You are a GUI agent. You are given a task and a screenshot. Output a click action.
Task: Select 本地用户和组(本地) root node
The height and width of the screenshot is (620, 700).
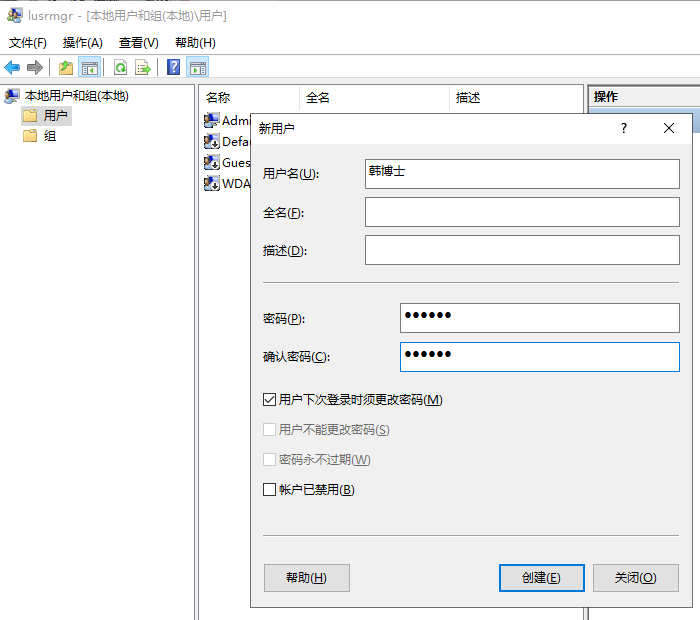click(x=76, y=96)
